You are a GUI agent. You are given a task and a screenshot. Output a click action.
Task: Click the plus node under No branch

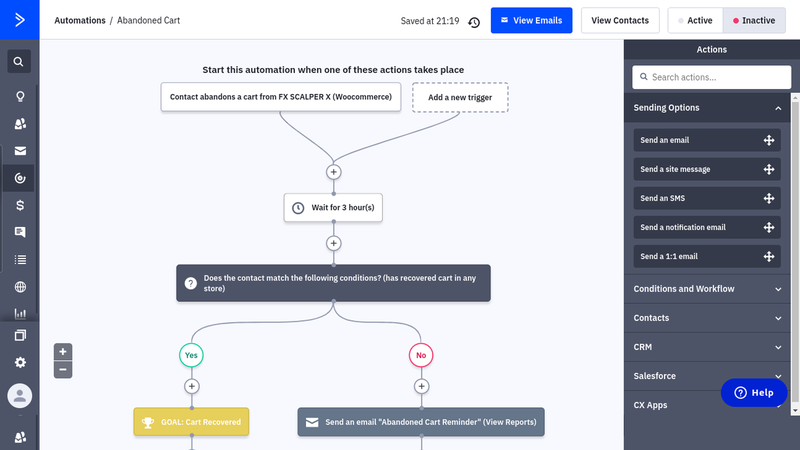(x=421, y=386)
